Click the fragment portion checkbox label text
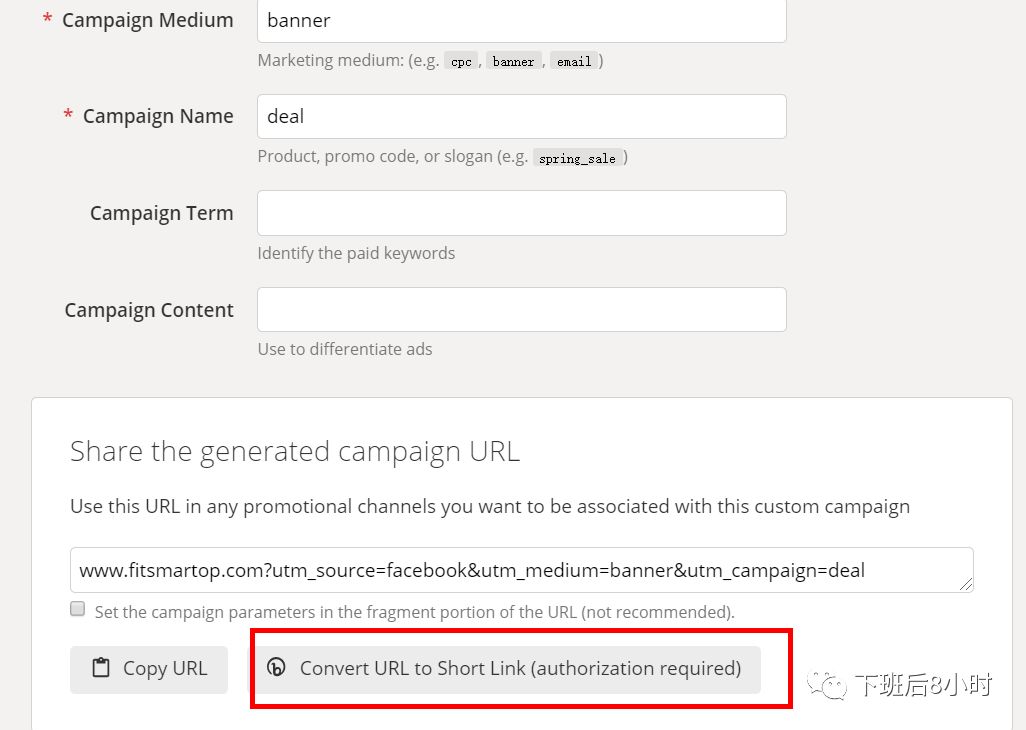 (414, 611)
